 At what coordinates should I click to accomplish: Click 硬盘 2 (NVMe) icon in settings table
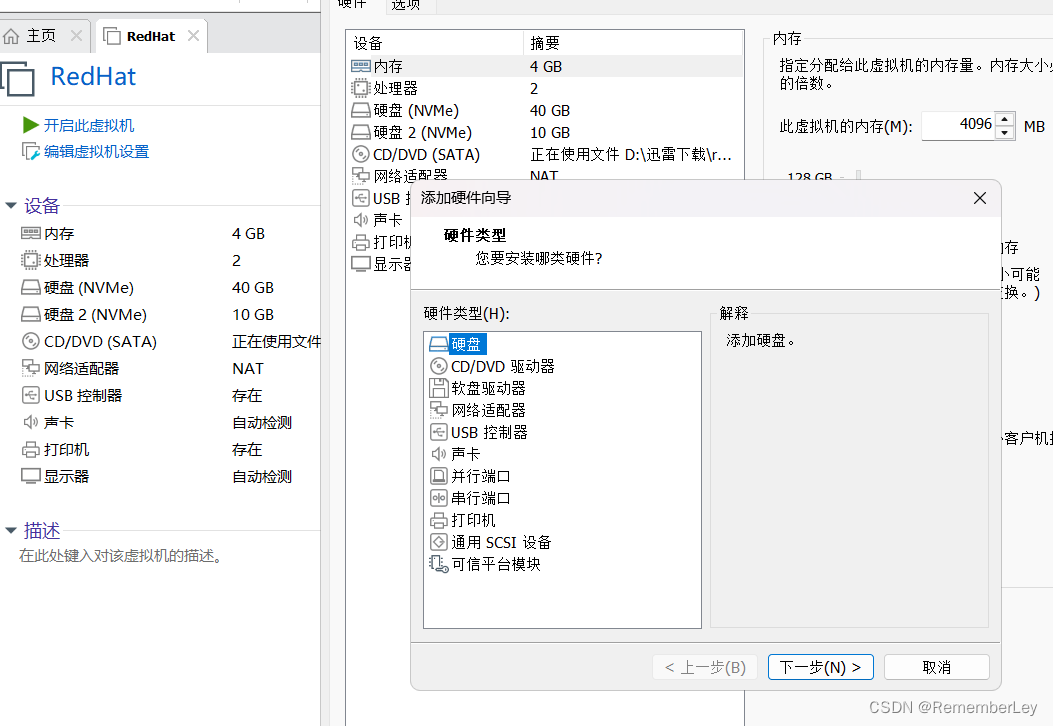click(361, 132)
